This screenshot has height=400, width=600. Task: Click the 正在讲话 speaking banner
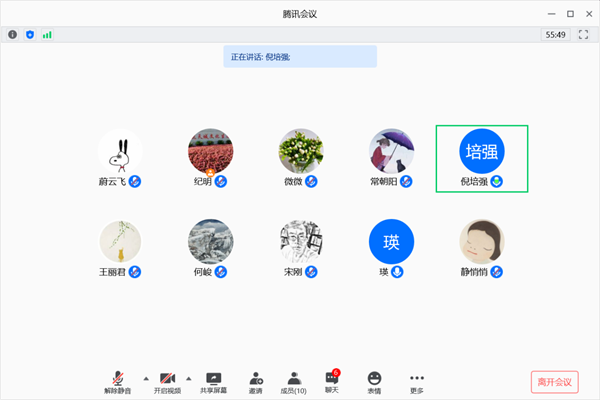299,56
